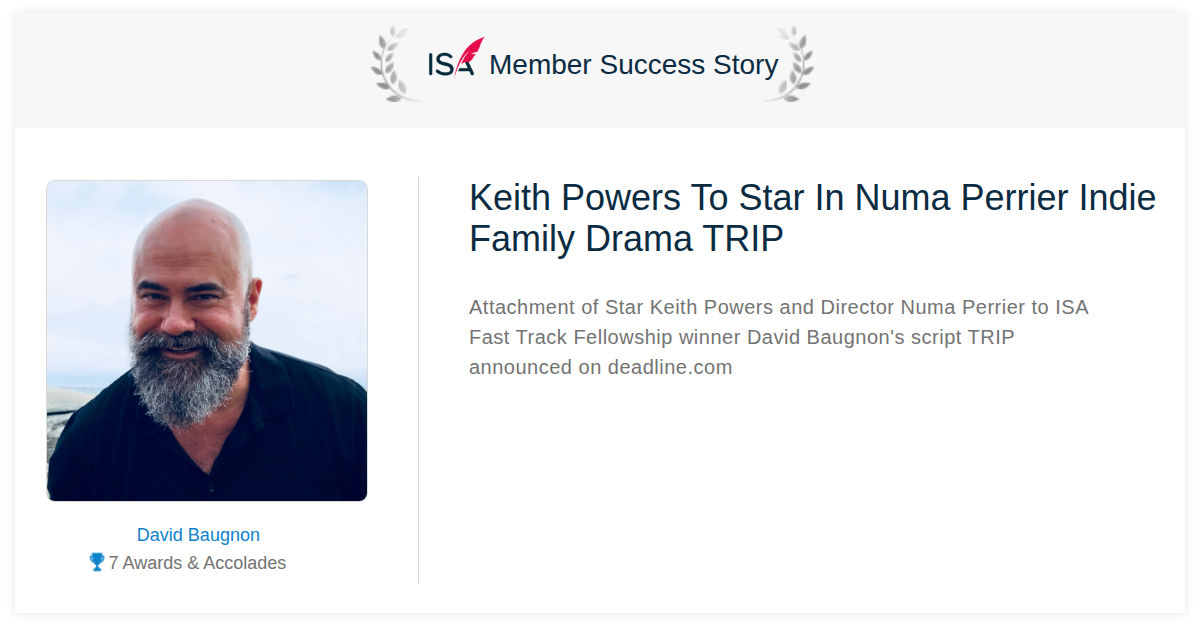Click the 7 Awards & Accolades text

point(197,563)
